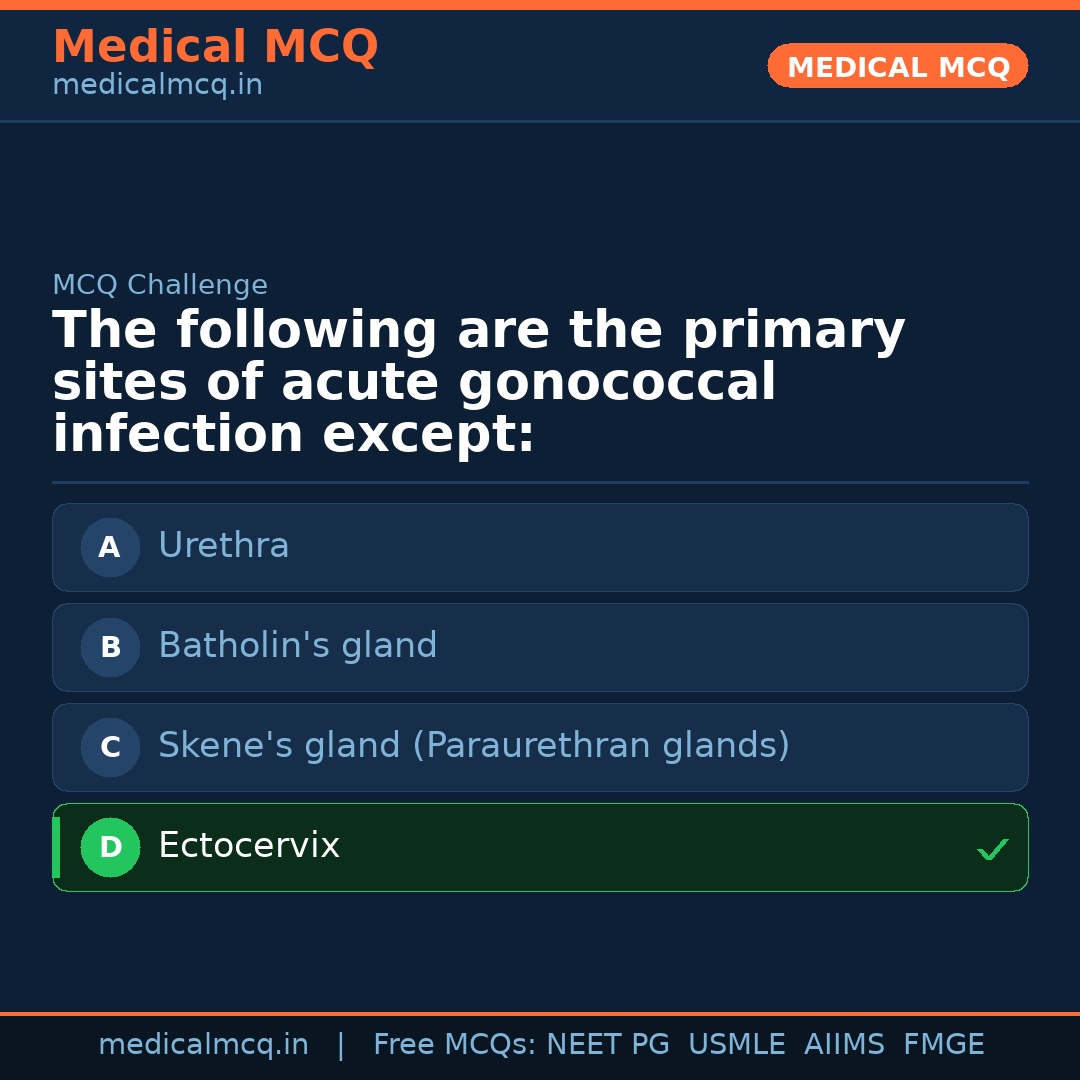Open the medicalmcq.in link in the footer
This screenshot has width=1080, height=1080.
click(204, 1044)
